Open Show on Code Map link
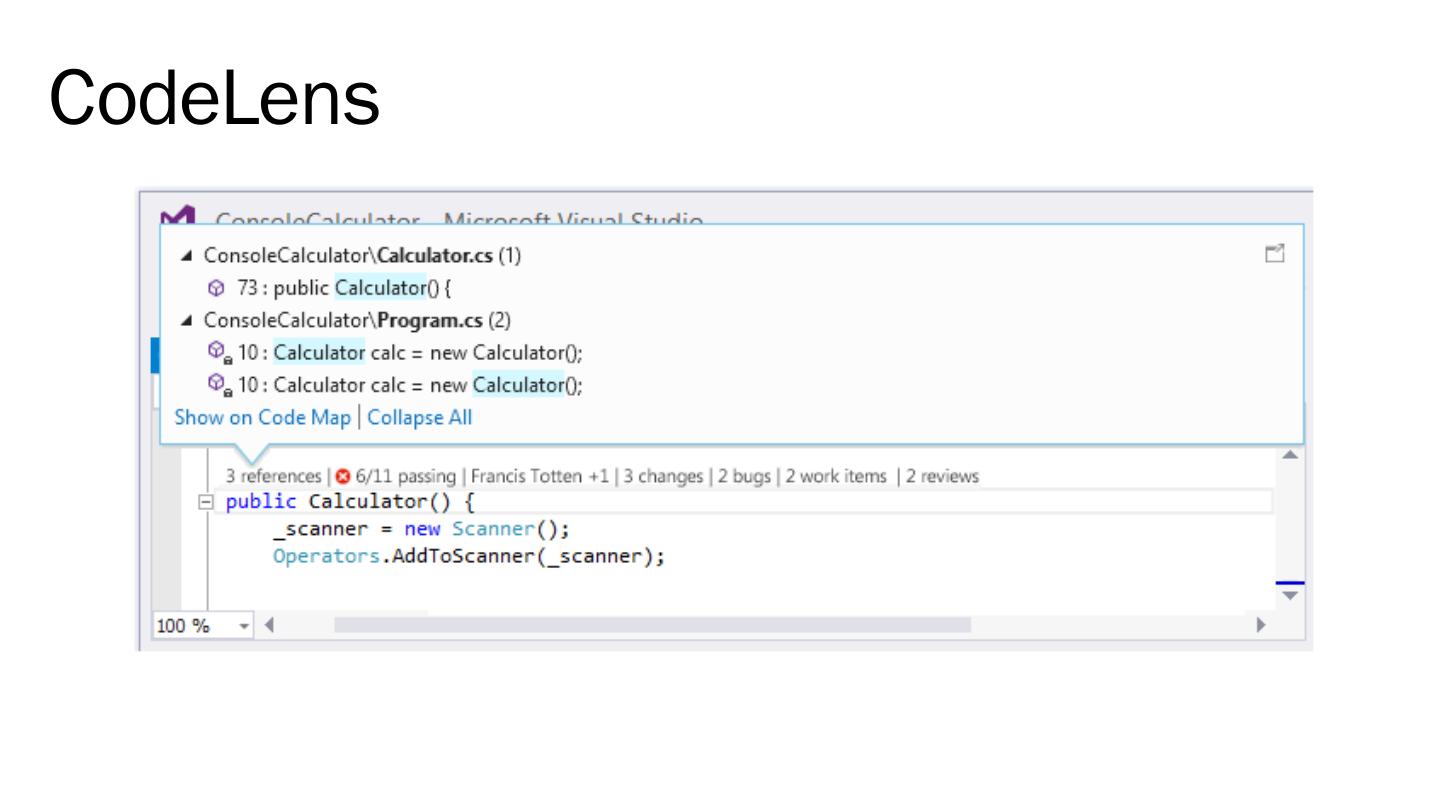This screenshot has width=1441, height=811. (262, 418)
